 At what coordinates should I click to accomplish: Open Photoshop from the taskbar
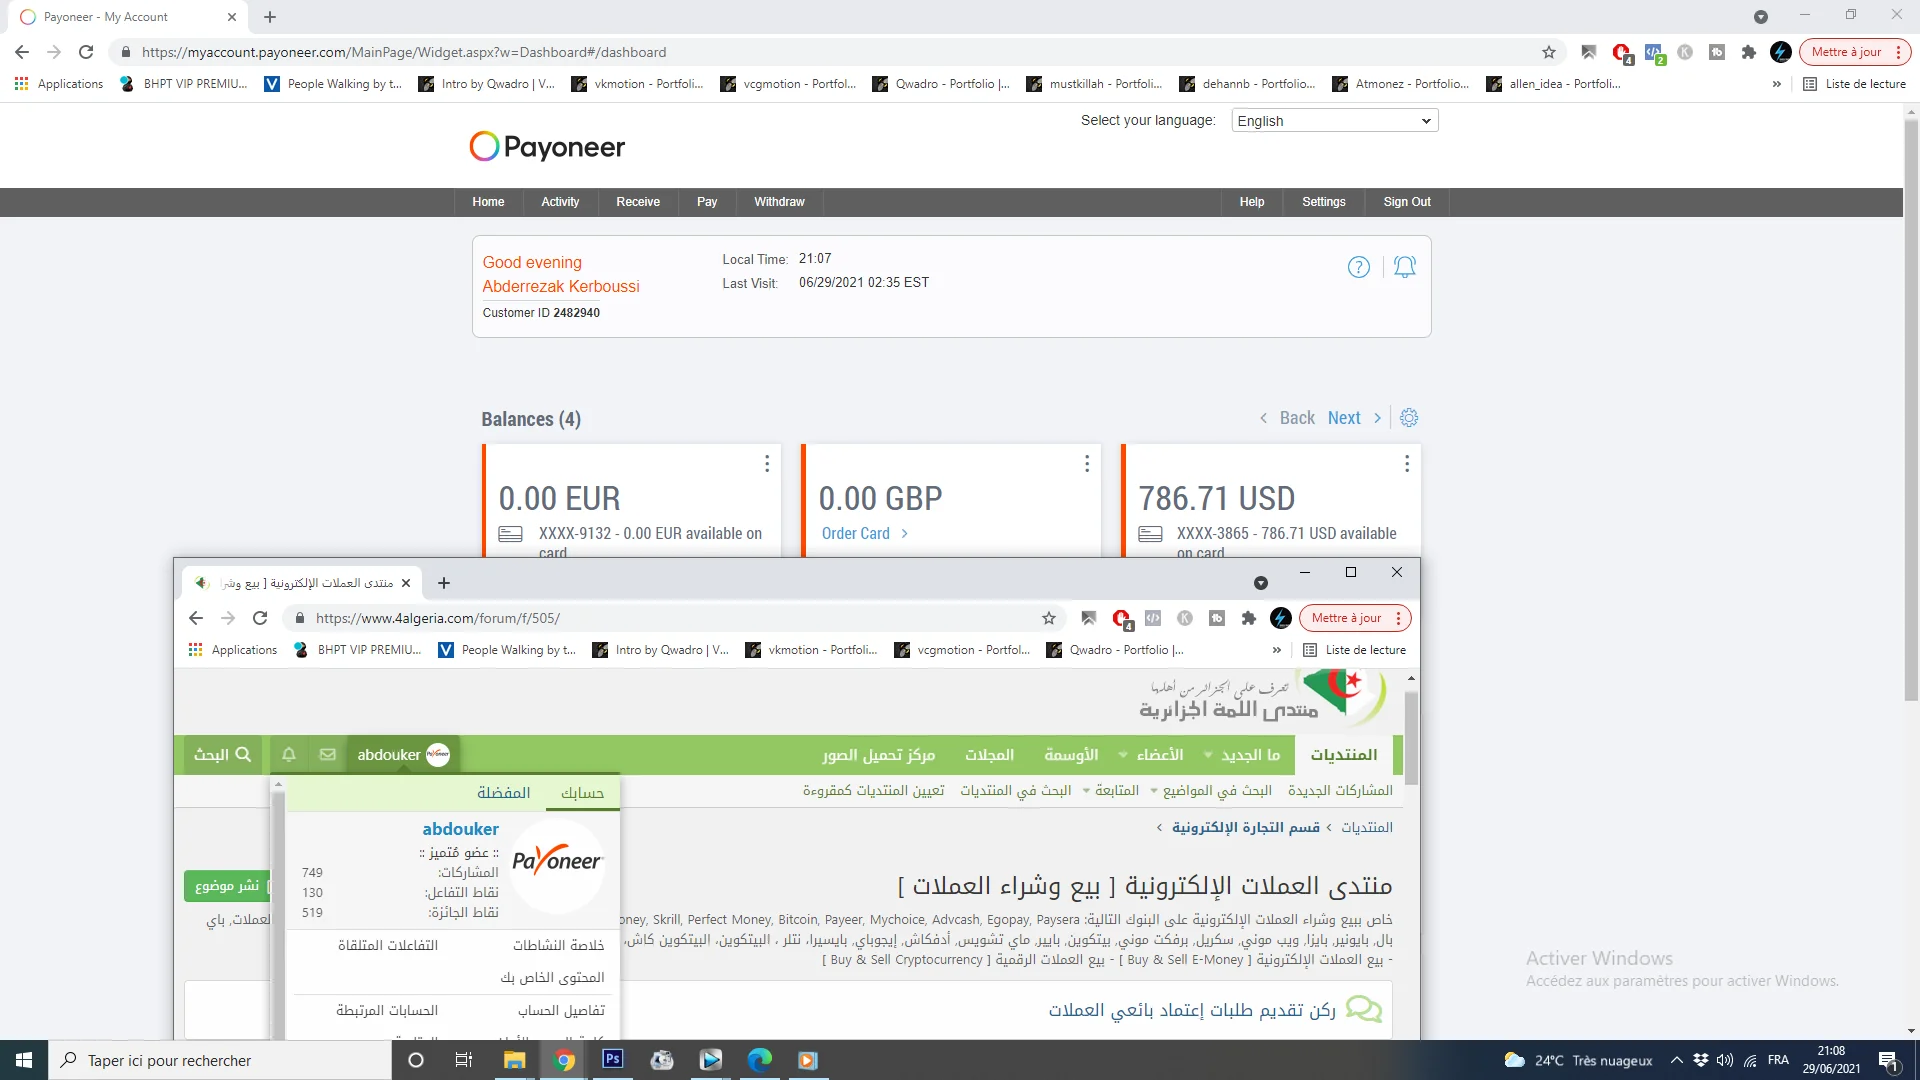(612, 1059)
